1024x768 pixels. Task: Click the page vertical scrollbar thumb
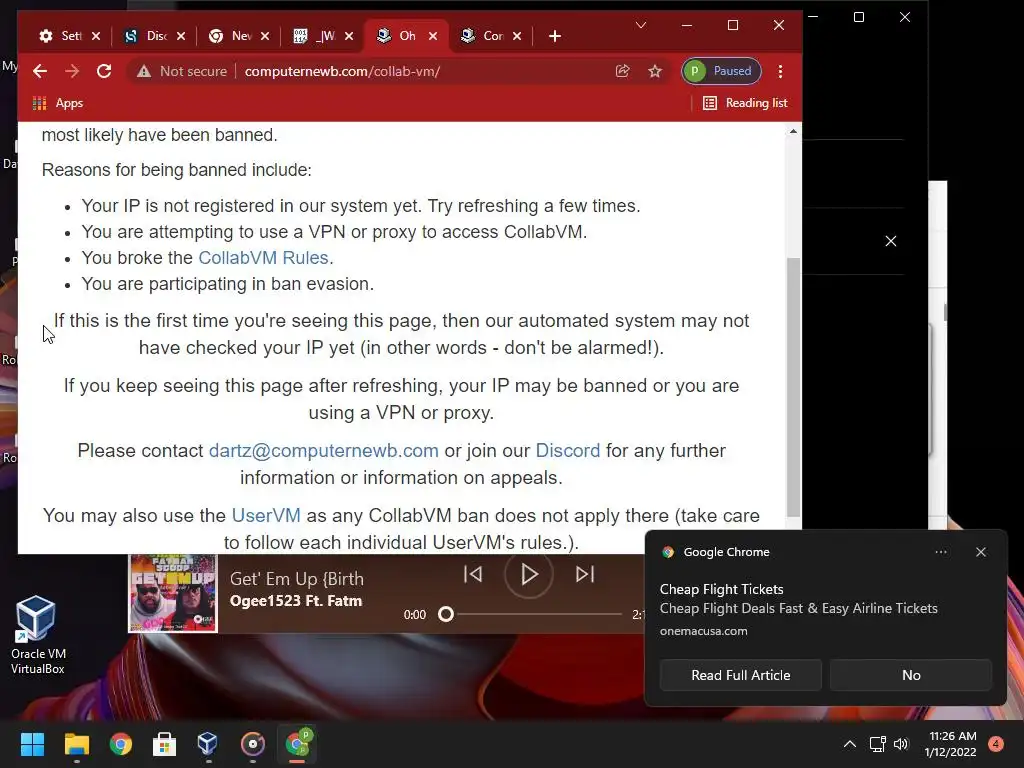point(793,387)
